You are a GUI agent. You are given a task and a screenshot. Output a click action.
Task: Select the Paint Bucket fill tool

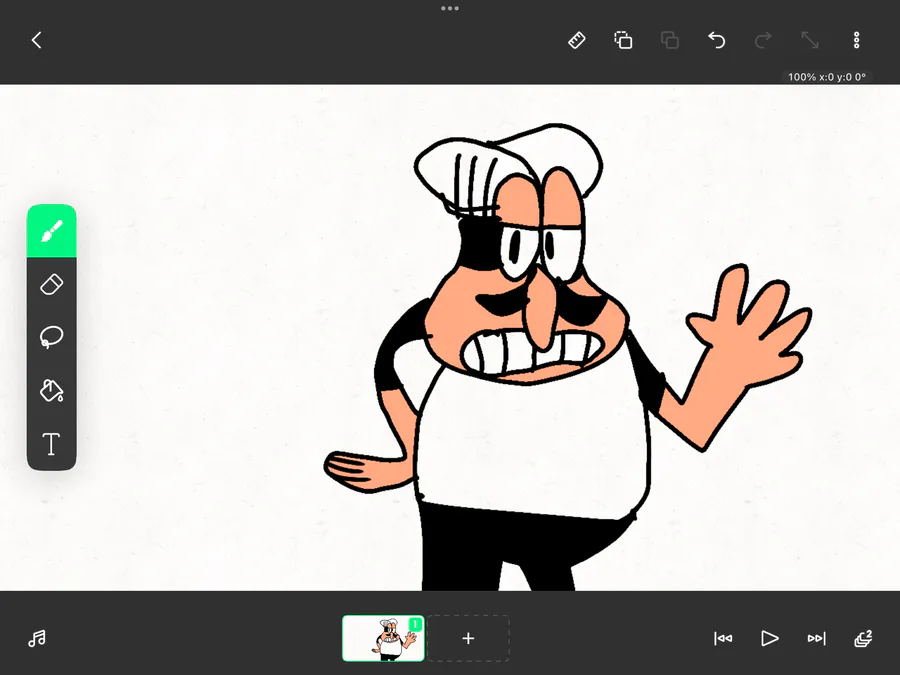point(52,390)
